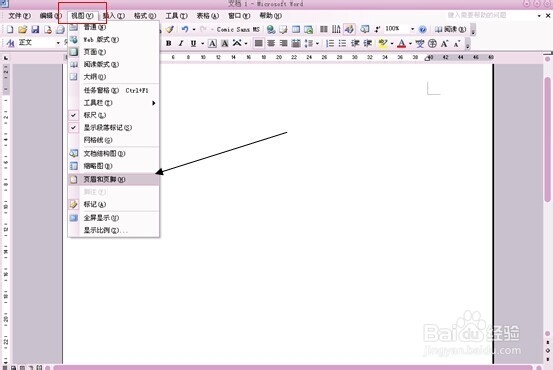The image size is (553, 370).
Task: Click the Align Left icon
Action: pos(259,43)
